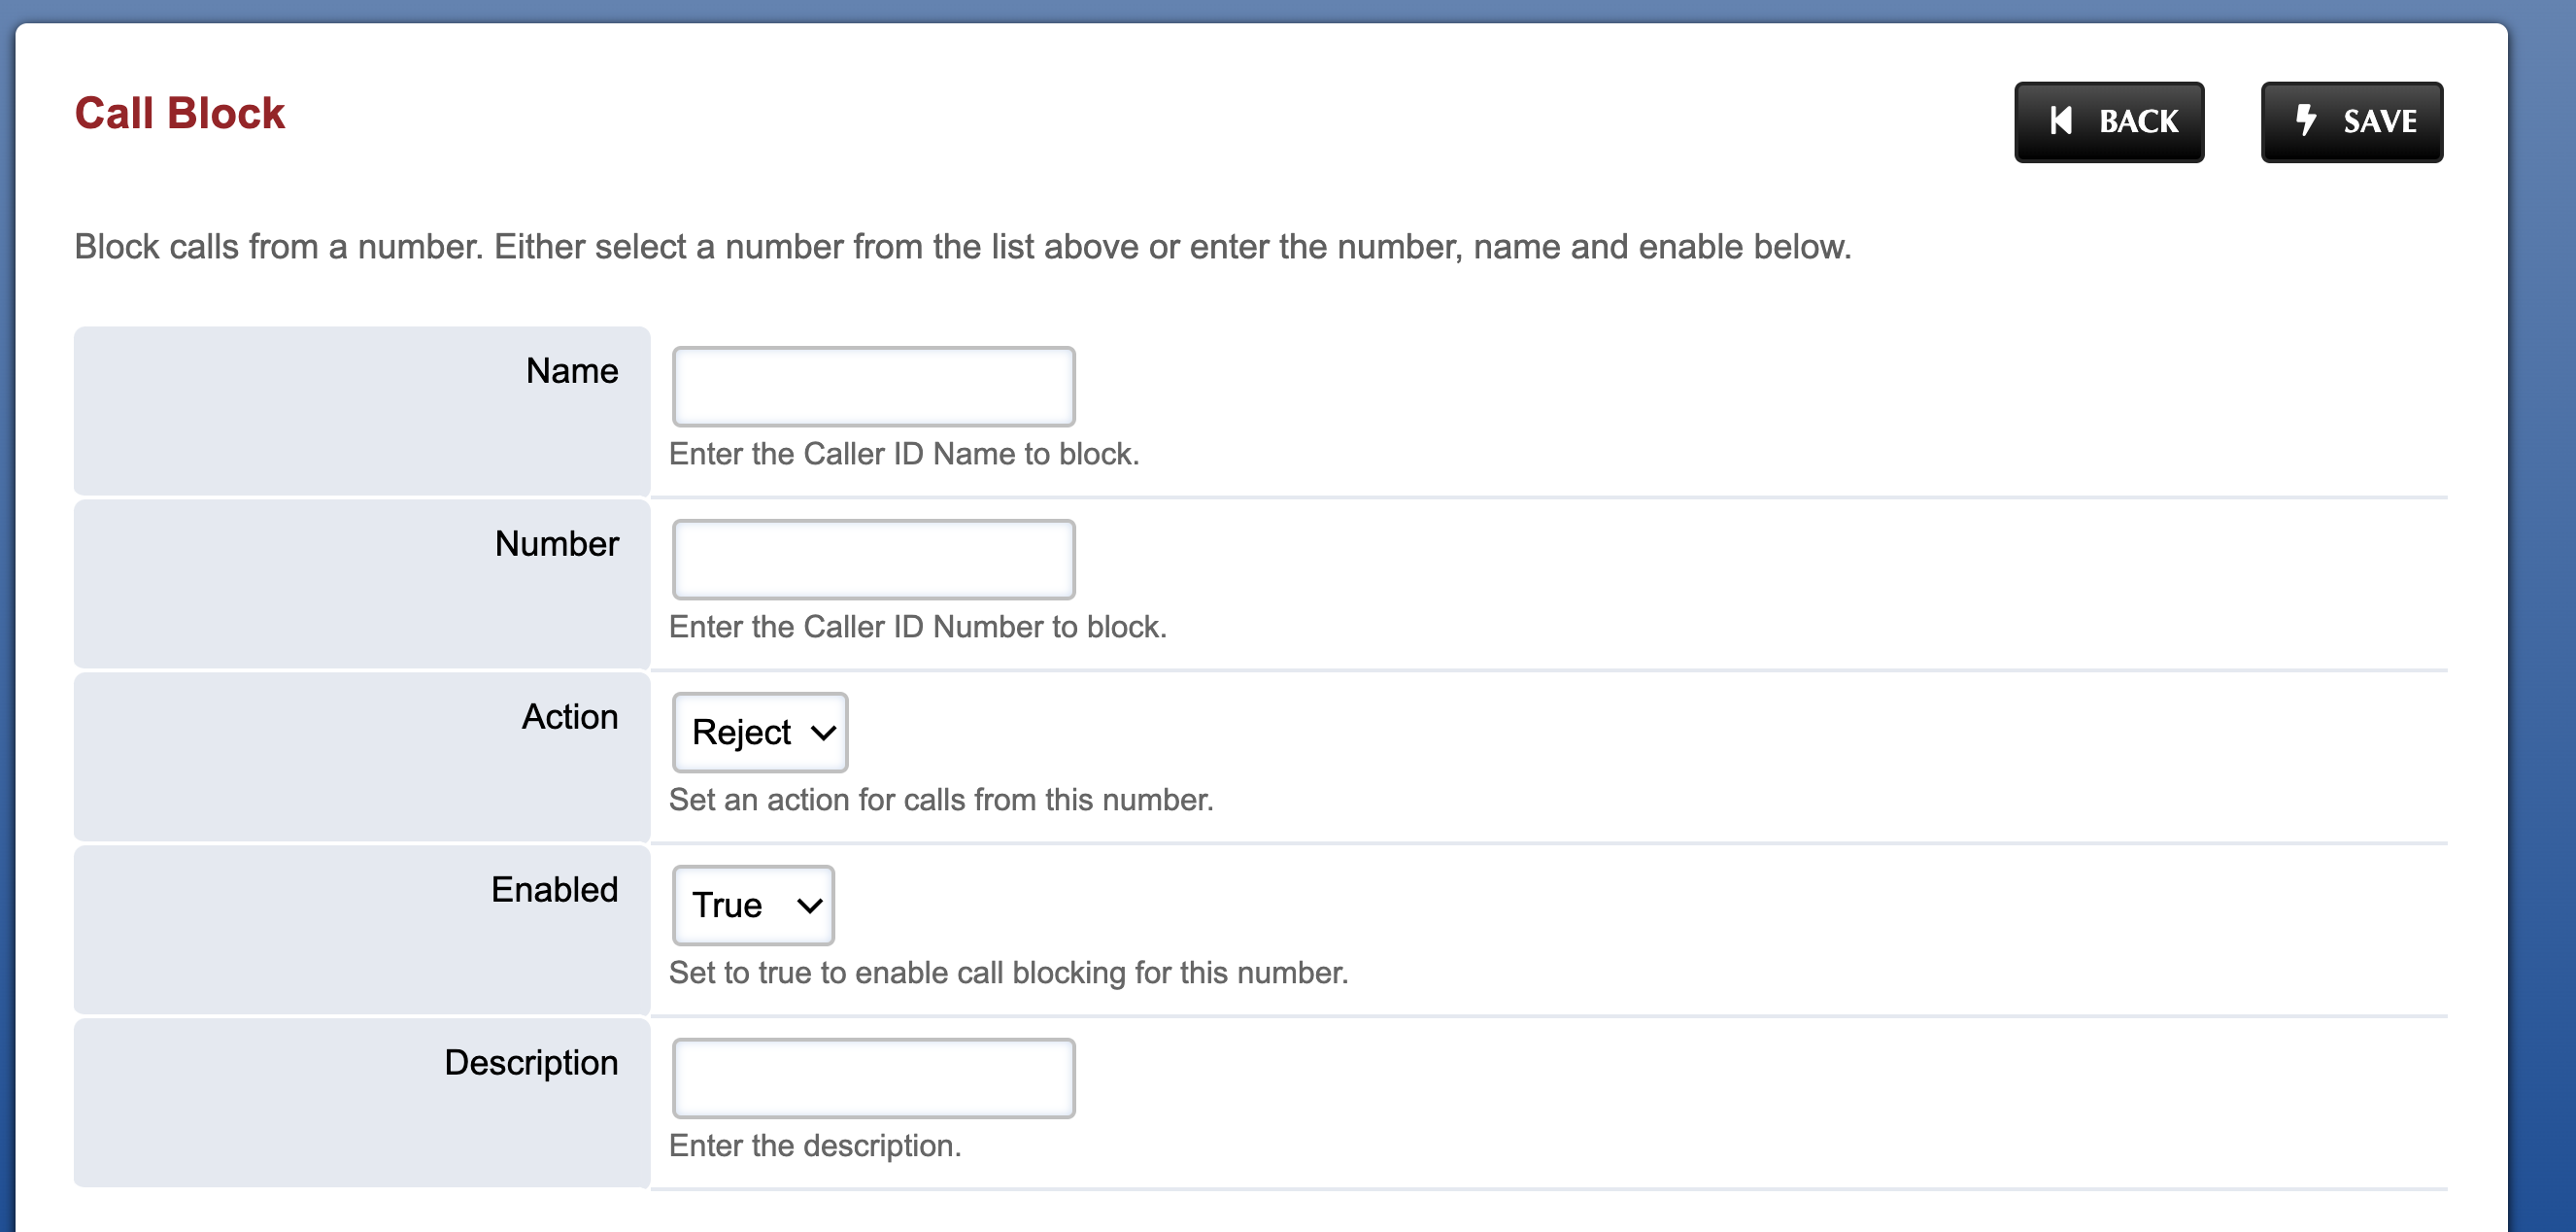Focus the Description input field
Viewport: 2576px width, 1232px height.
tap(874, 1078)
